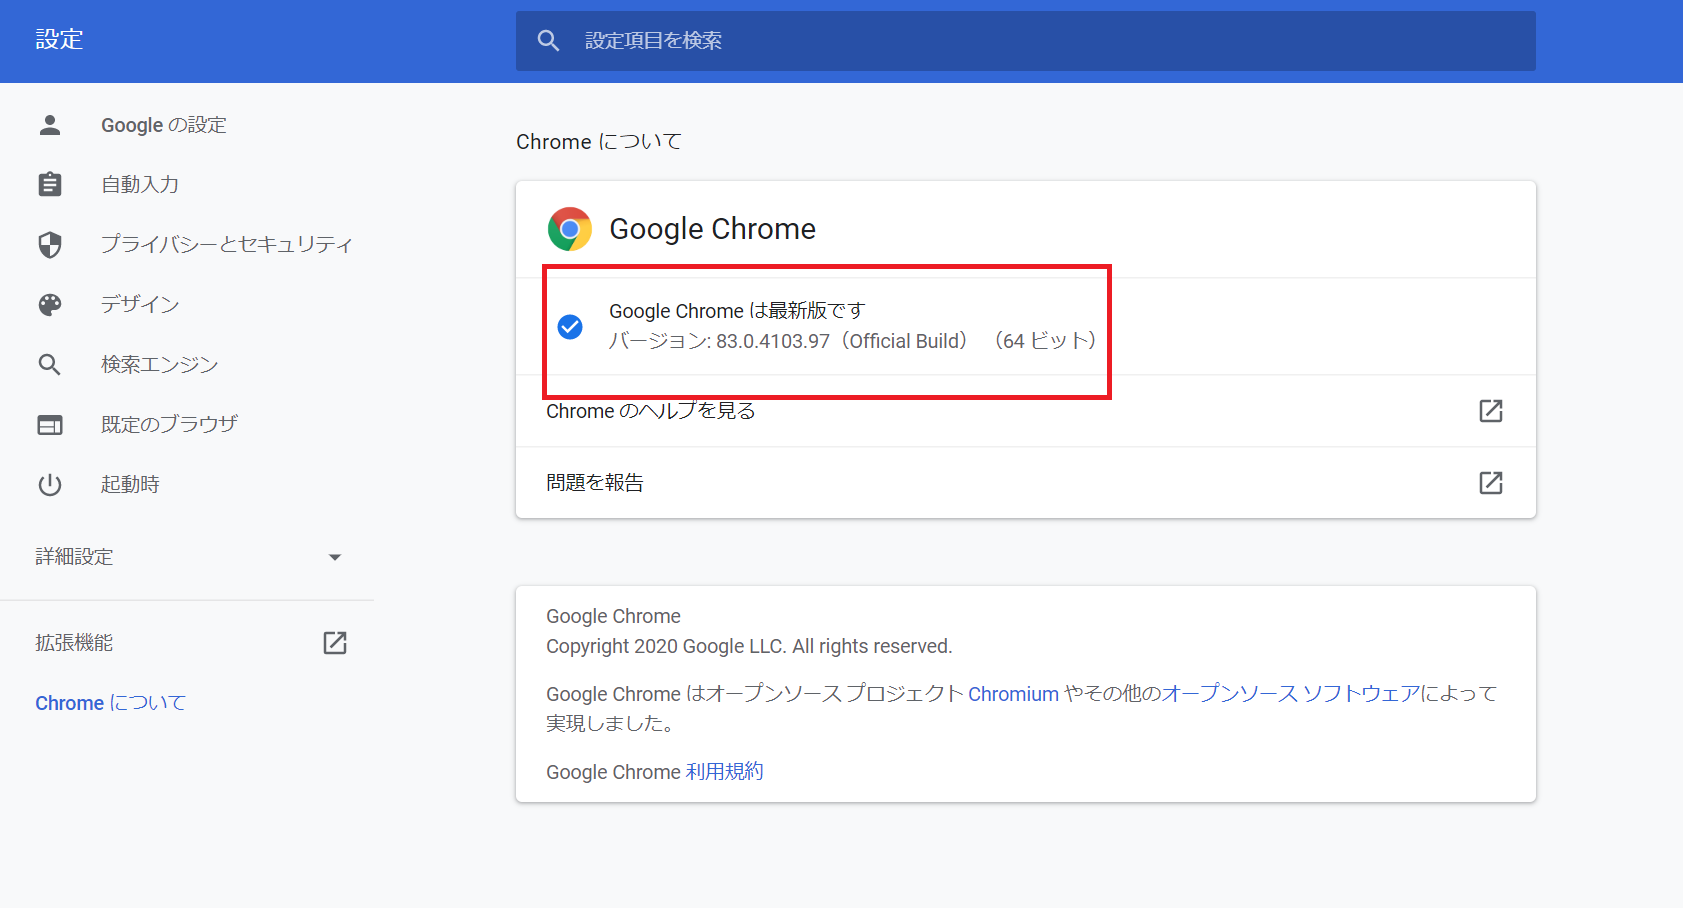Open Google の設定 section
This screenshot has width=1683, height=908.
pos(164,125)
